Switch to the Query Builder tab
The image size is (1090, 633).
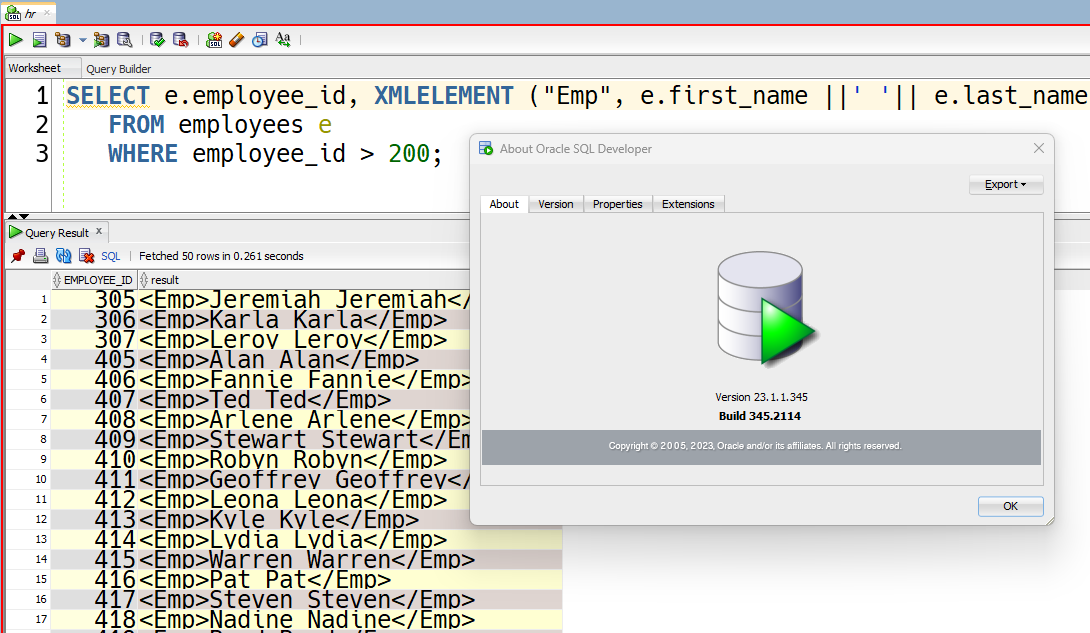pos(119,69)
